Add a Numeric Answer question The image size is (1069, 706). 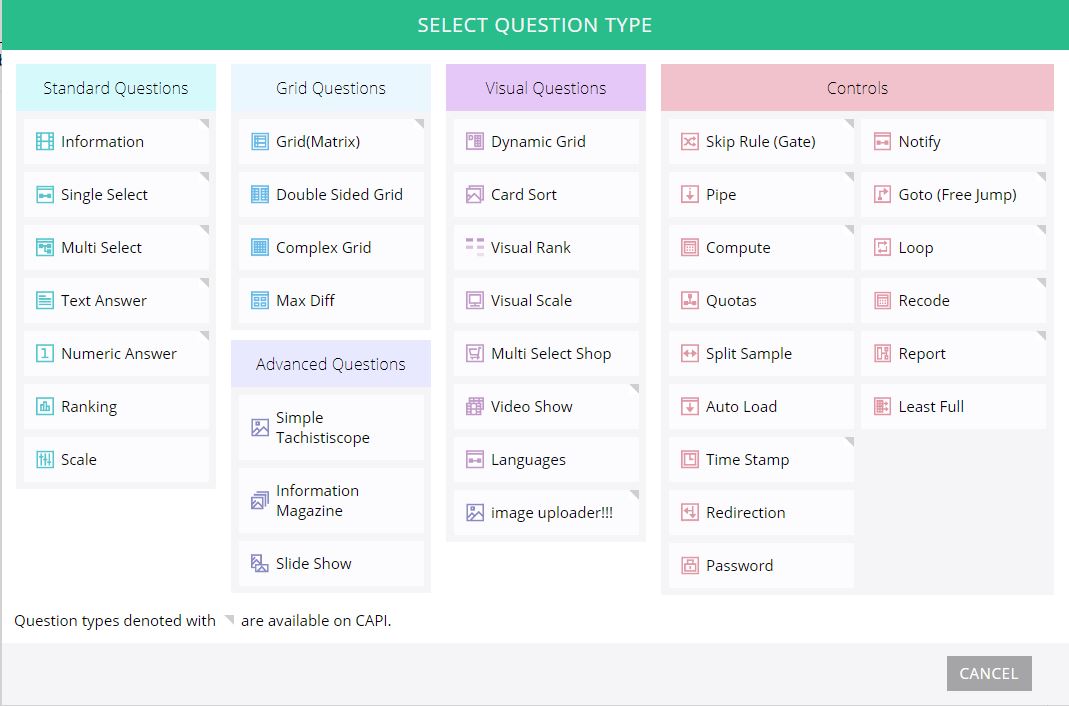tap(118, 354)
